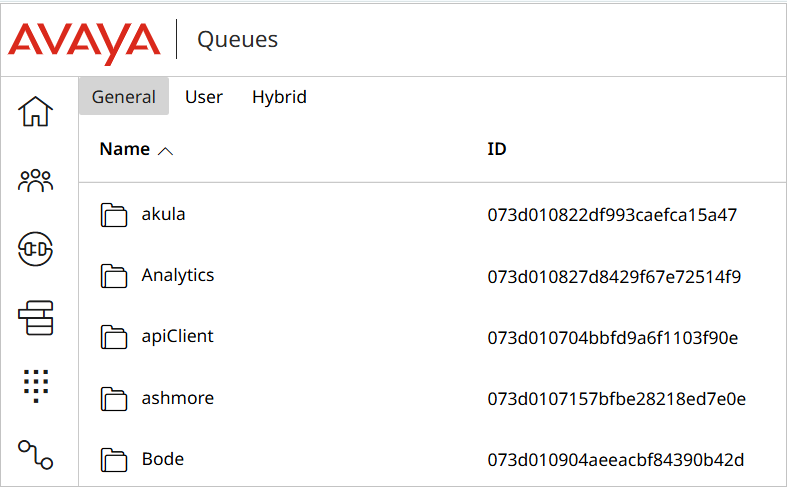
Task: Open the apiClient queue
Action: (177, 336)
